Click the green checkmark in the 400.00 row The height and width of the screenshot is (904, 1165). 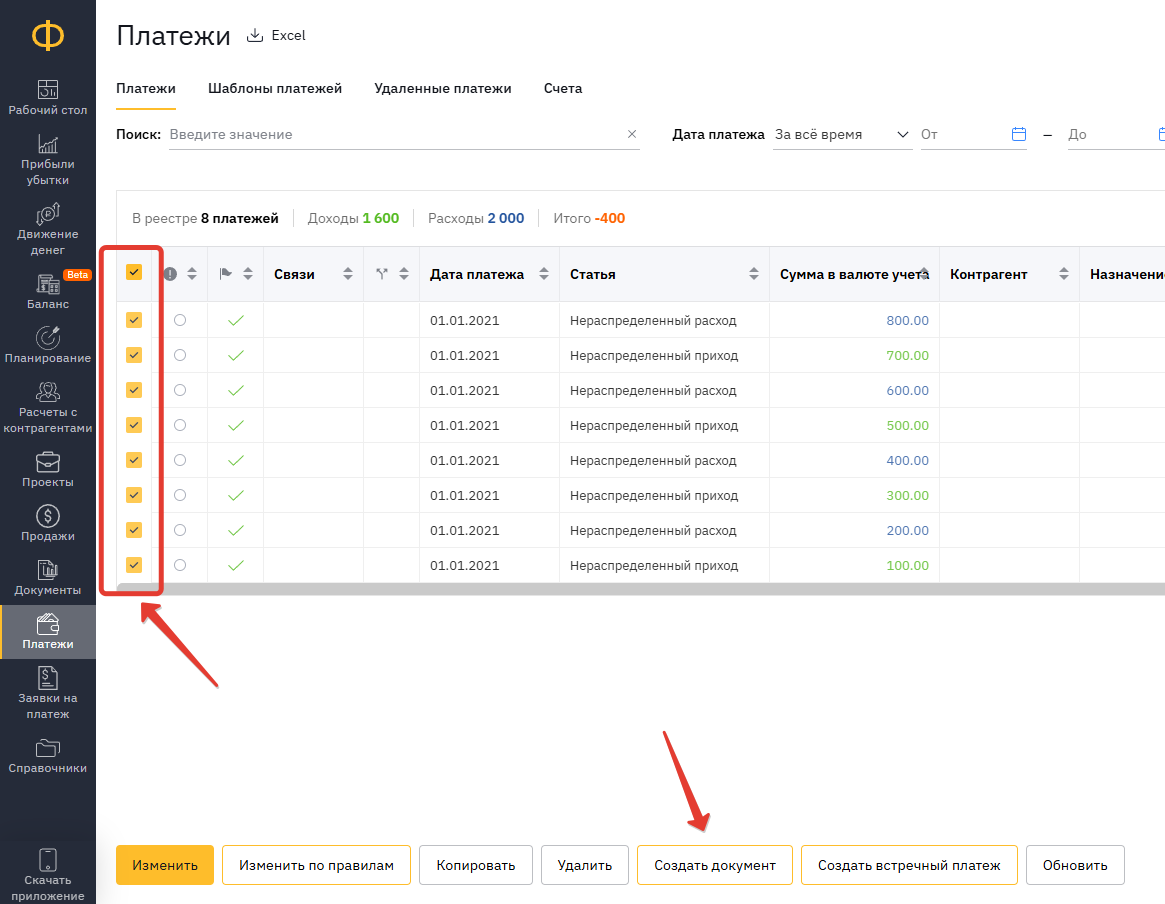point(236,461)
